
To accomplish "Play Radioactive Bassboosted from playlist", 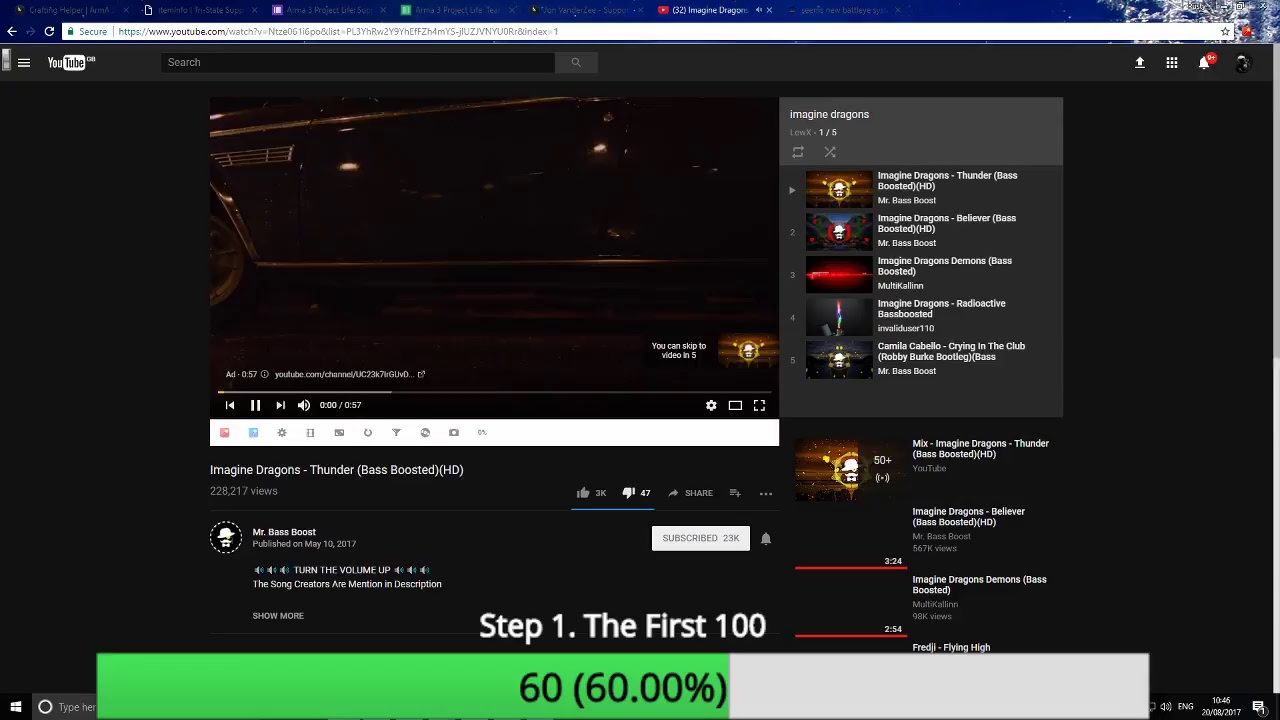I will click(x=920, y=316).
